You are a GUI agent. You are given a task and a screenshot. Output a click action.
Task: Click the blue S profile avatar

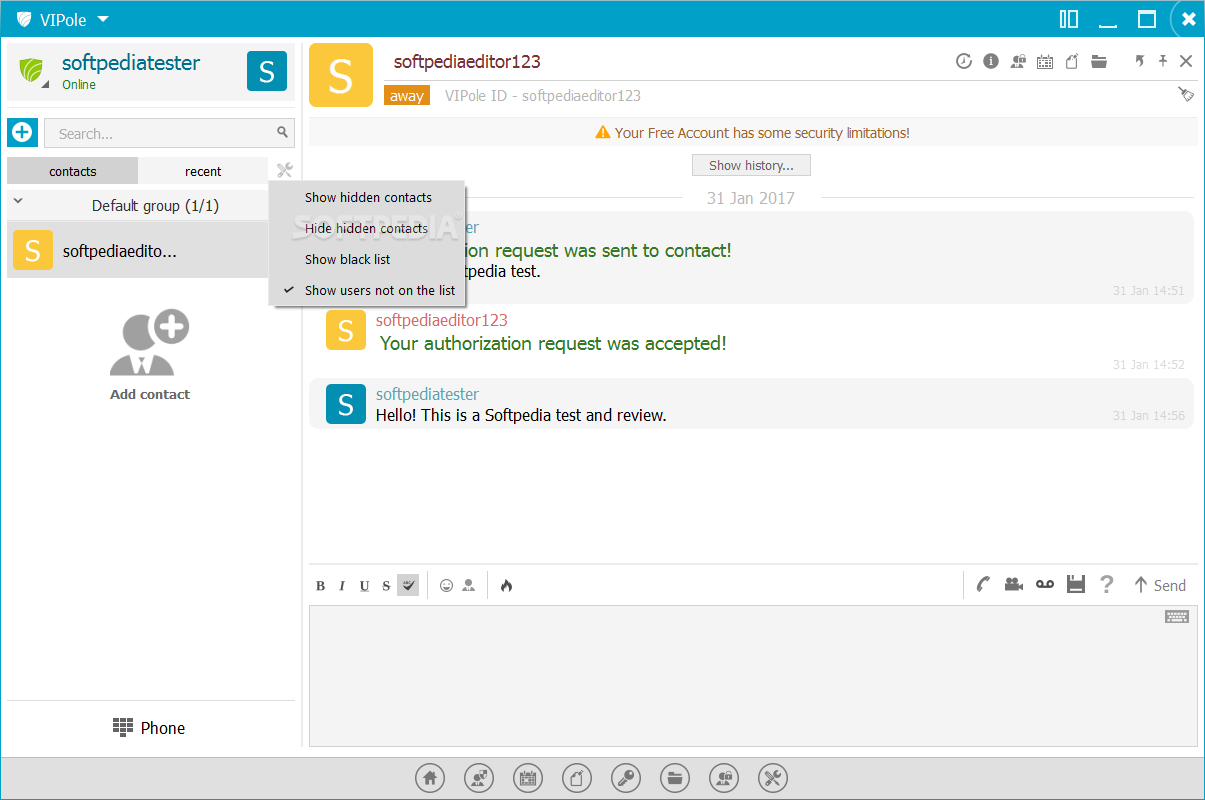(267, 71)
